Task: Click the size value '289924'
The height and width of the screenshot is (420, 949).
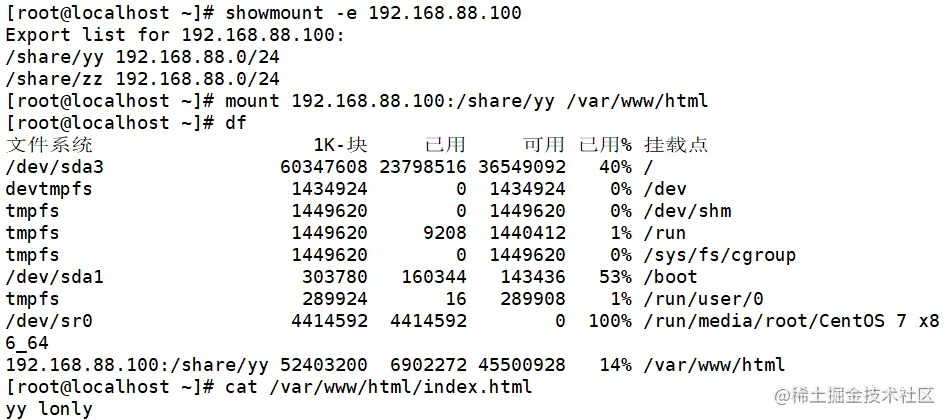Action: (x=335, y=299)
